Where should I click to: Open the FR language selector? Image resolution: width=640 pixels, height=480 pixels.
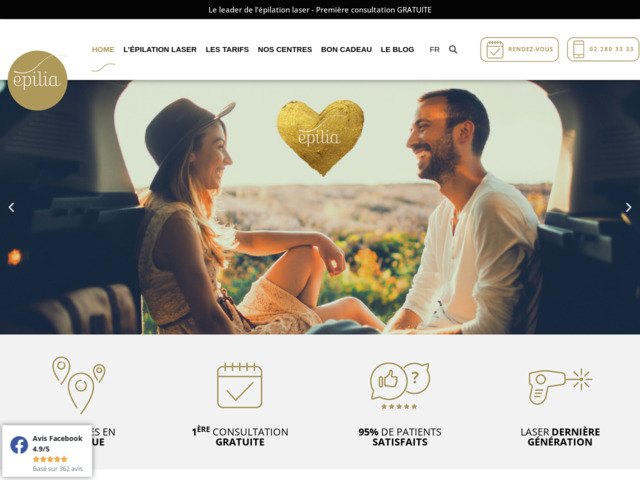(x=434, y=49)
